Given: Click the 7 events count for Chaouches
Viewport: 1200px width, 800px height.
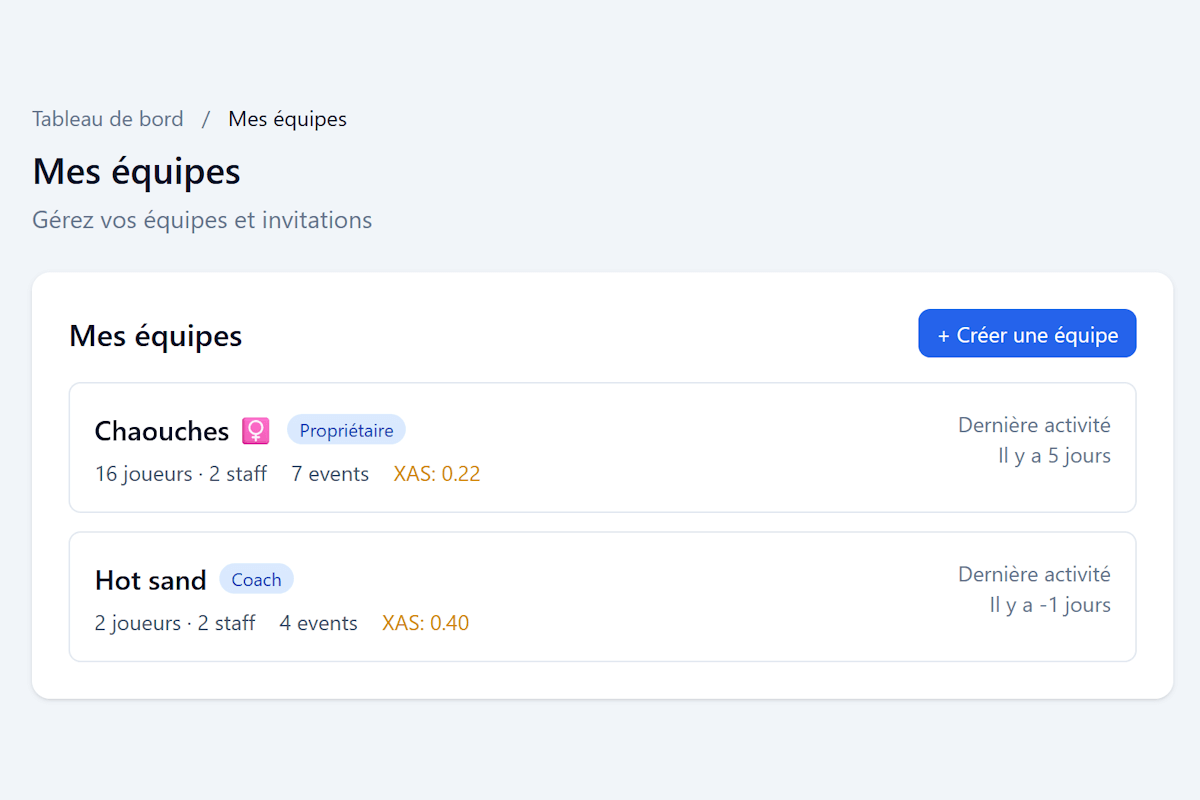Looking at the screenshot, I should click(330, 473).
